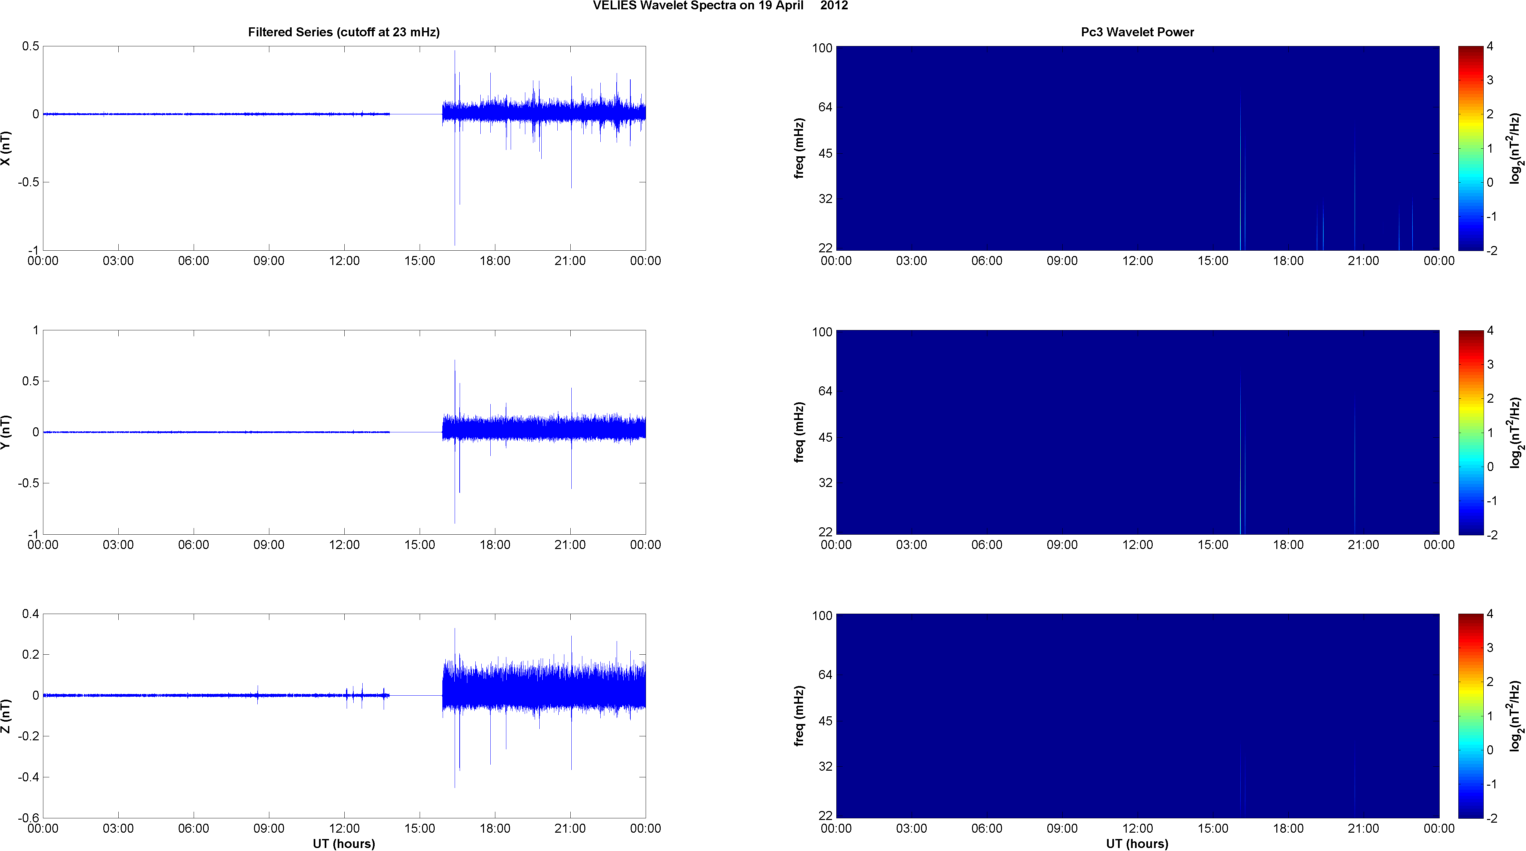Screen dimensions: 1526x851
Task: Click 'freq (mHz)' label of the bottom wavelet plot
Action: [800, 716]
